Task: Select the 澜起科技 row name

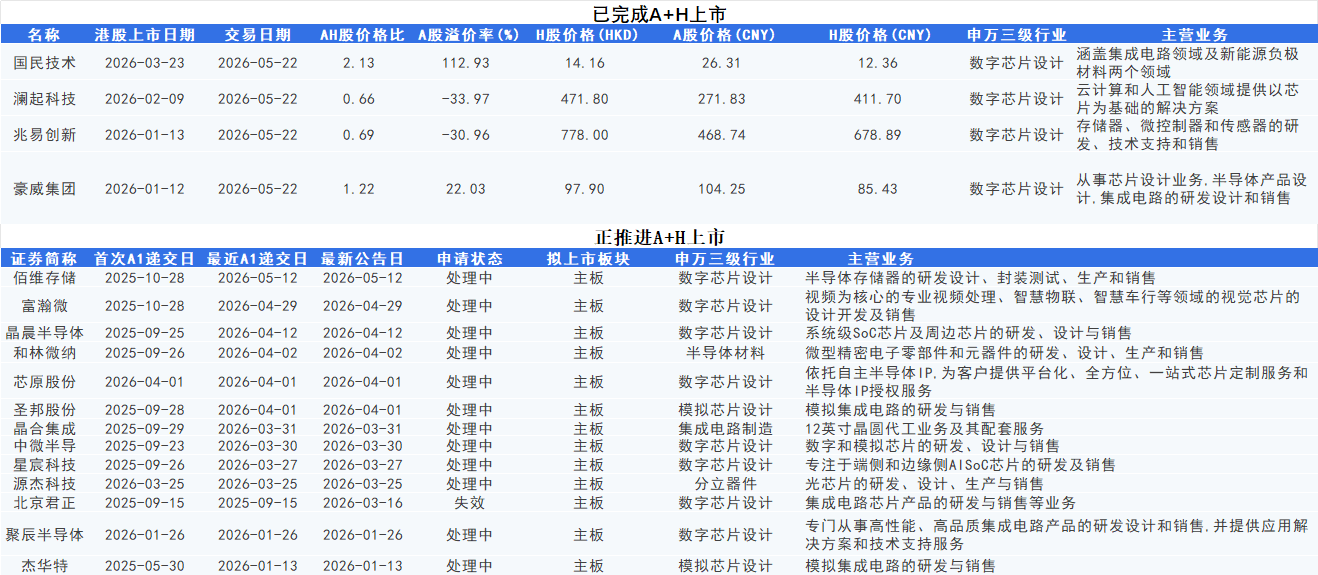Action: 44,99
